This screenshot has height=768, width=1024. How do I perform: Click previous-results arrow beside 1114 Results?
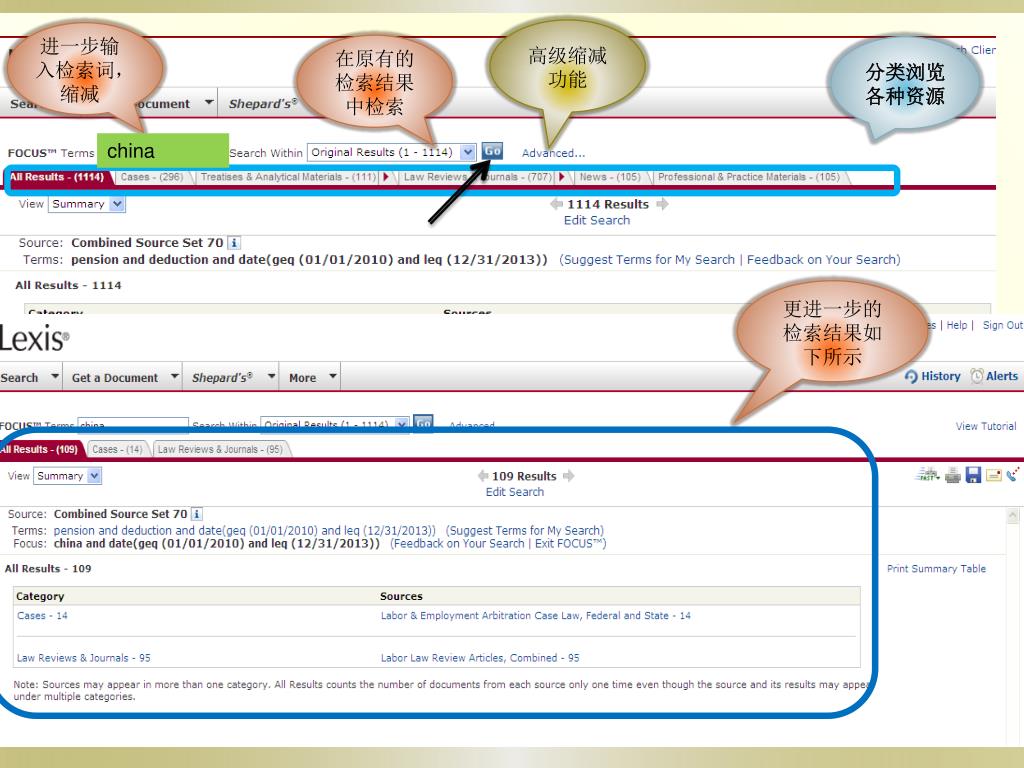click(556, 204)
